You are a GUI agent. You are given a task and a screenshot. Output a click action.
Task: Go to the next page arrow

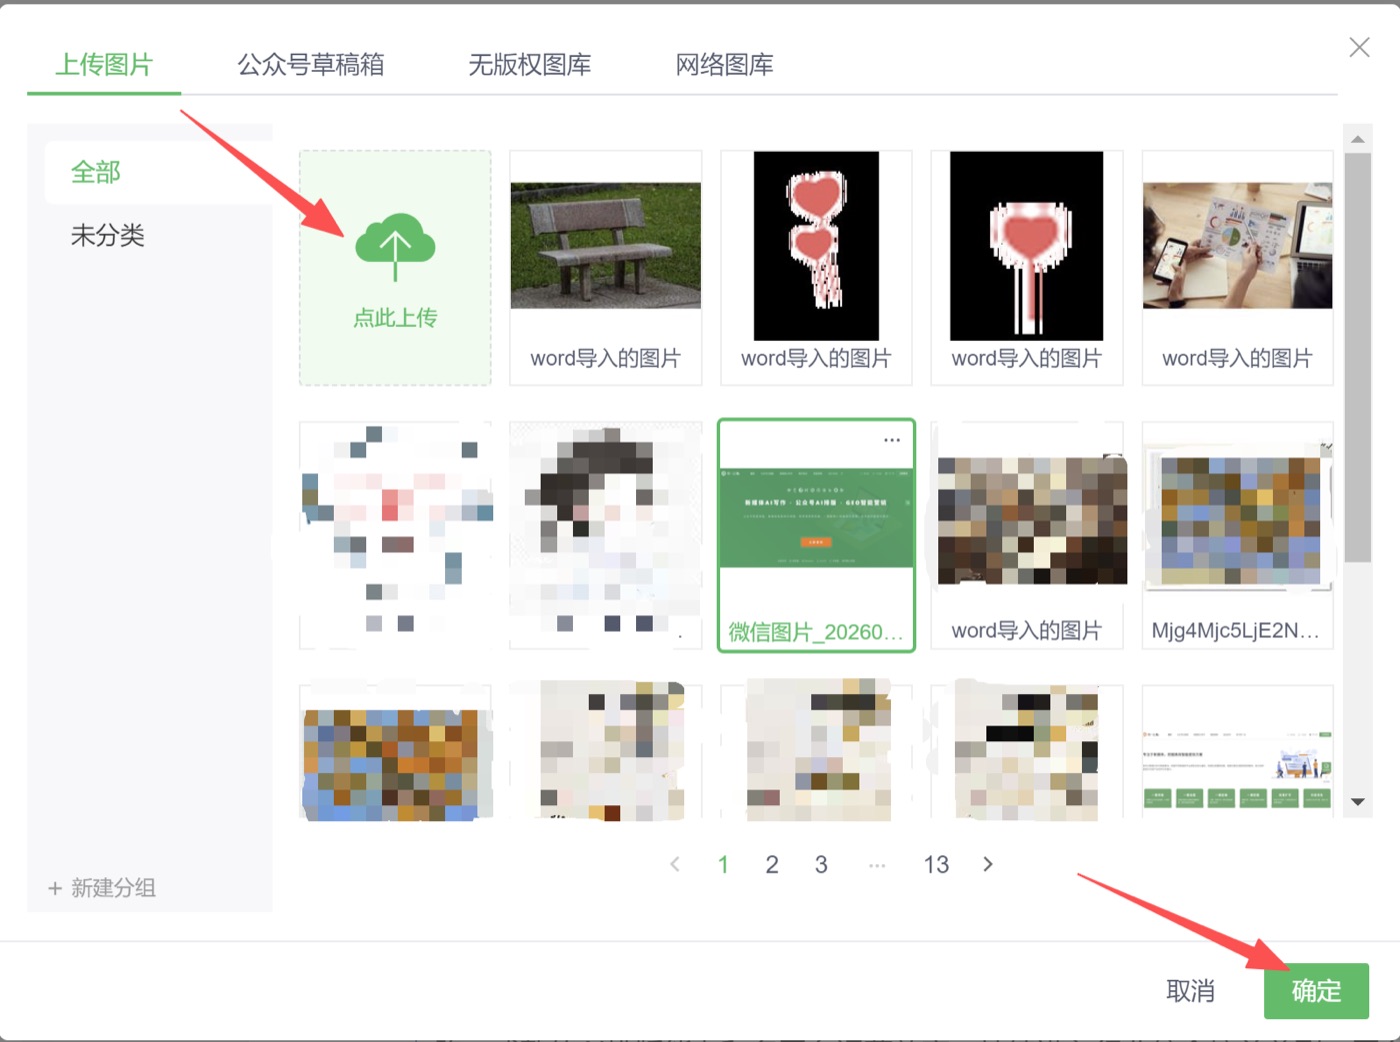coord(988,864)
